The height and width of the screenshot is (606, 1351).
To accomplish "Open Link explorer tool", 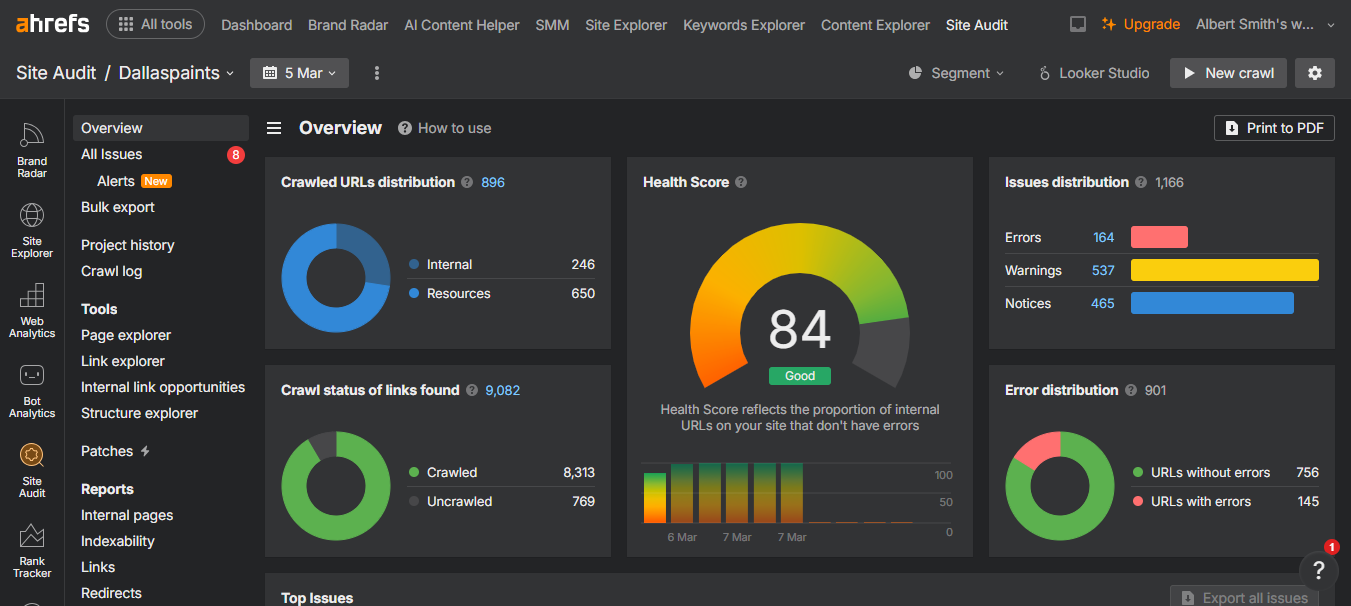I will pyautogui.click(x=123, y=361).
